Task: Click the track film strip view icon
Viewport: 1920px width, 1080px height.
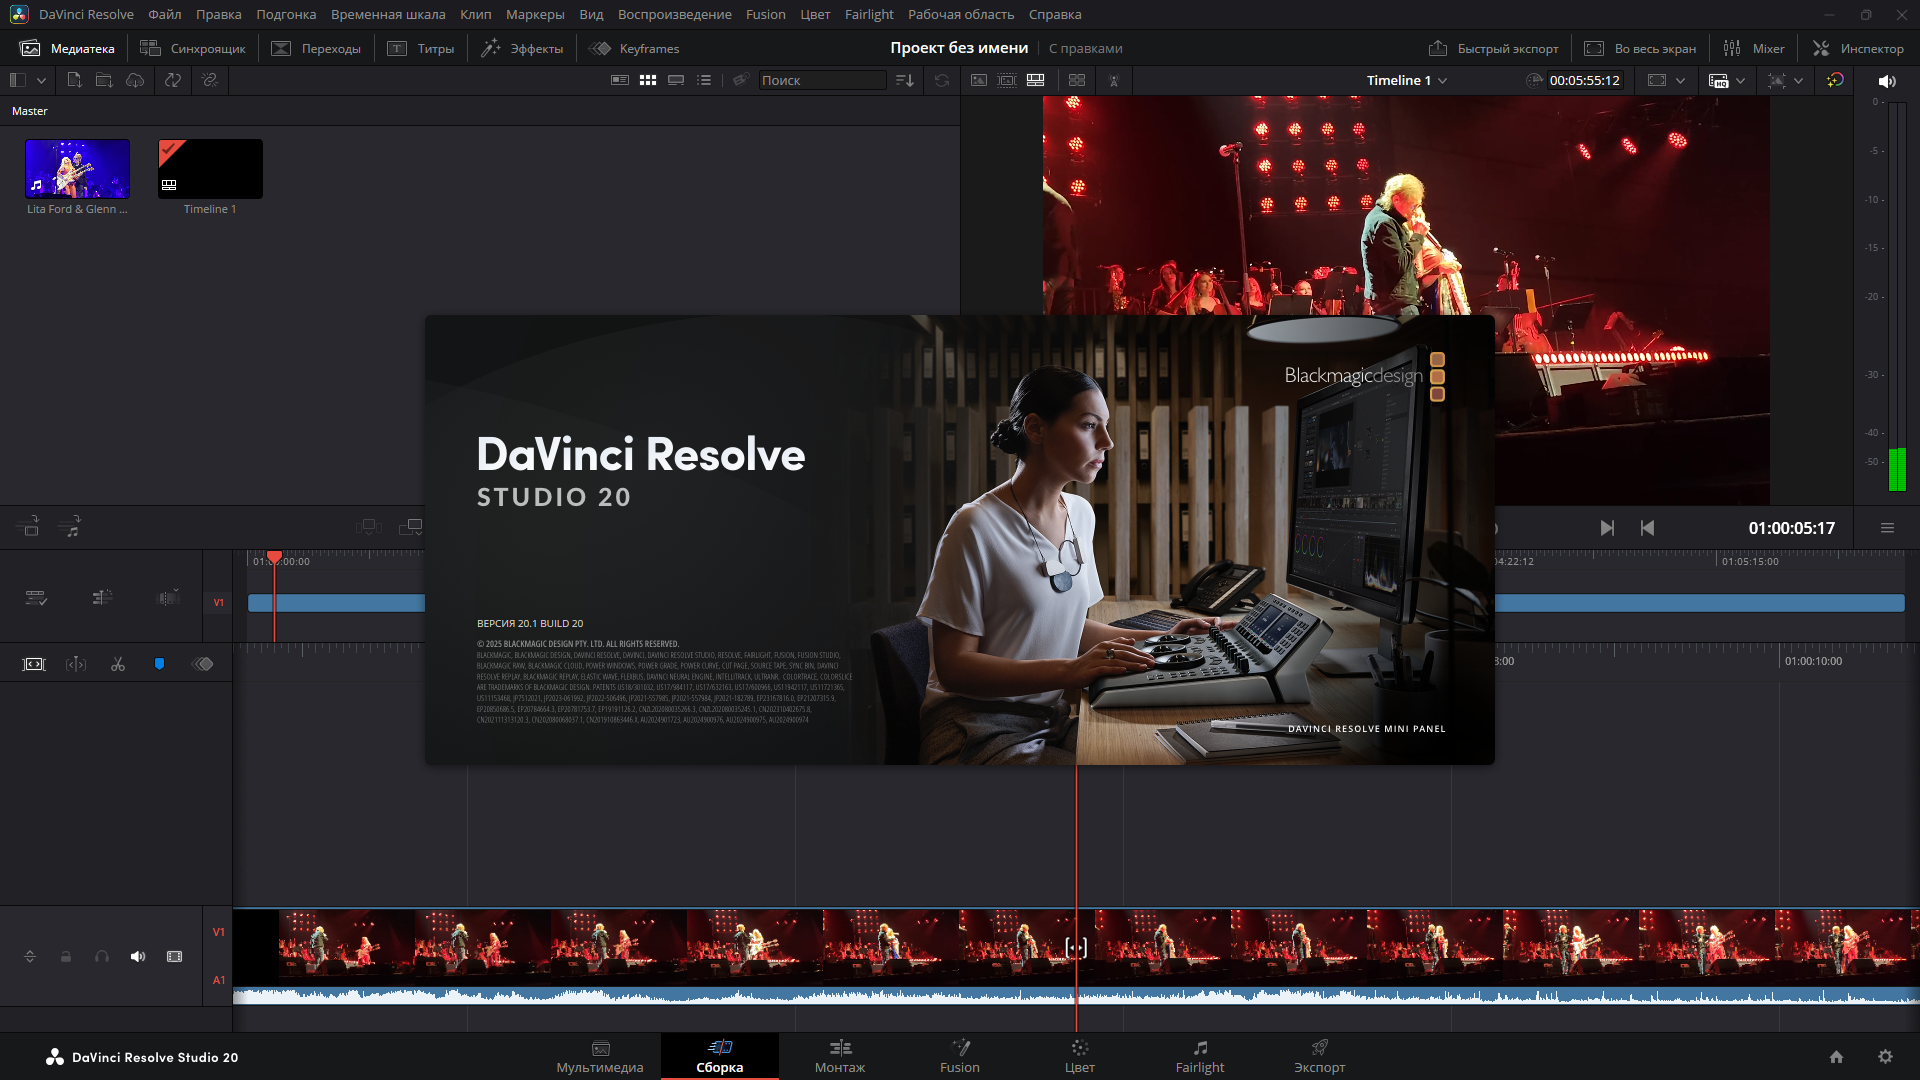Action: [x=175, y=957]
